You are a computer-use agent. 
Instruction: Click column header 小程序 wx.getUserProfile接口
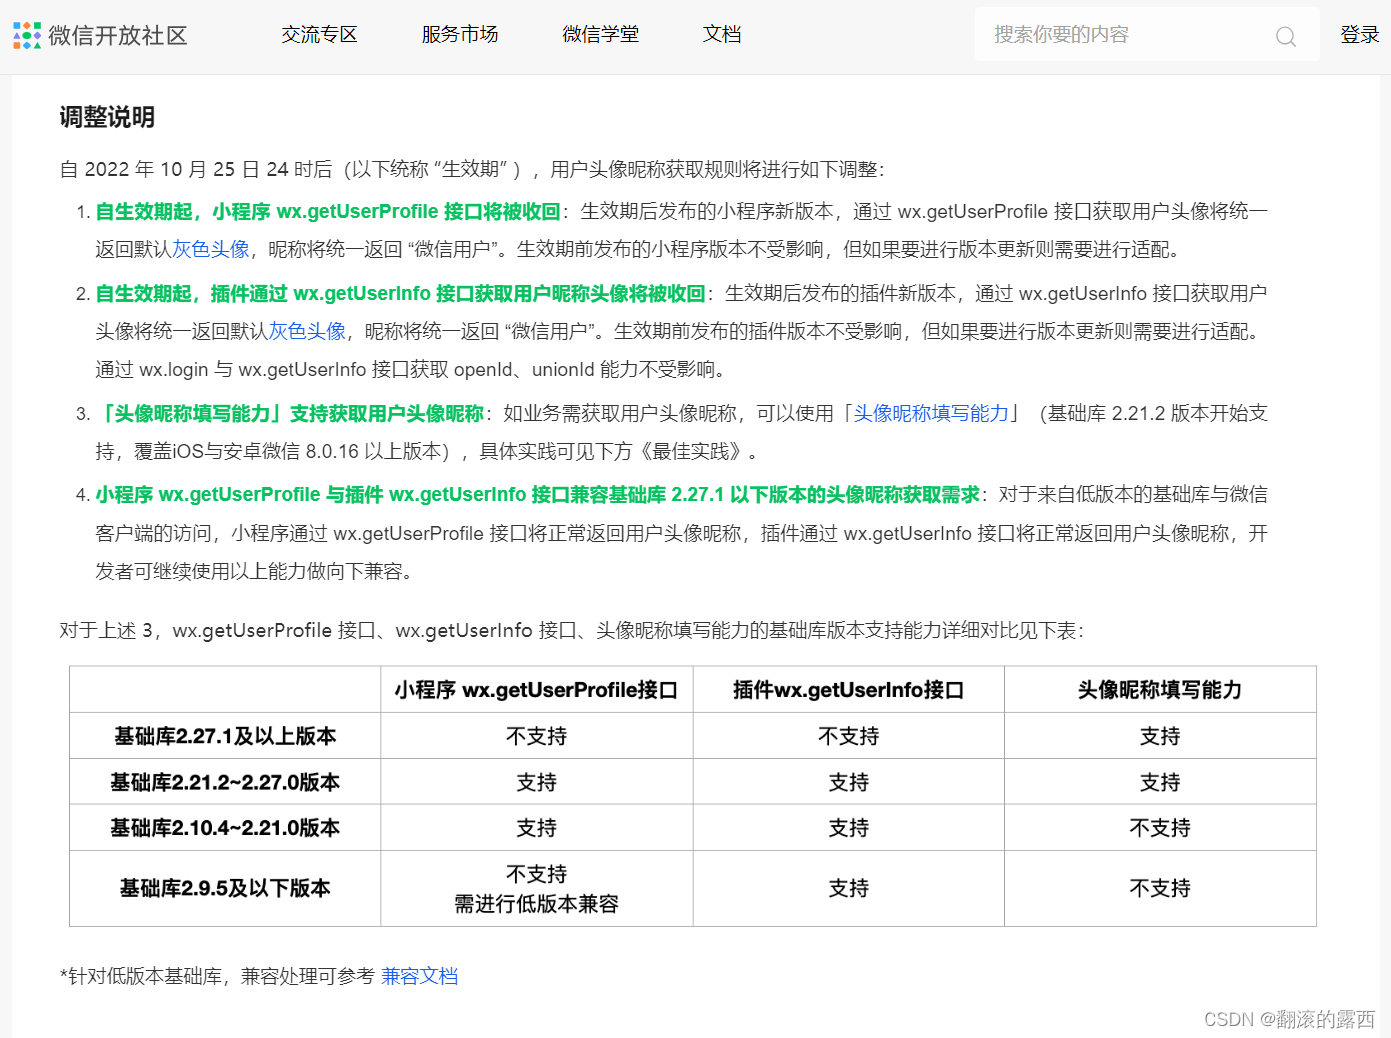(x=537, y=690)
